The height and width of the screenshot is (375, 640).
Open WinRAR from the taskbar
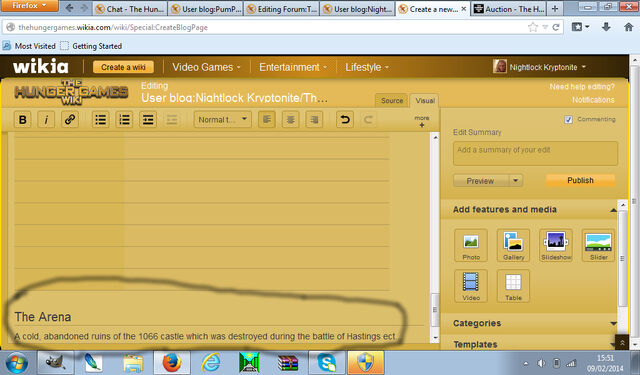pos(288,362)
